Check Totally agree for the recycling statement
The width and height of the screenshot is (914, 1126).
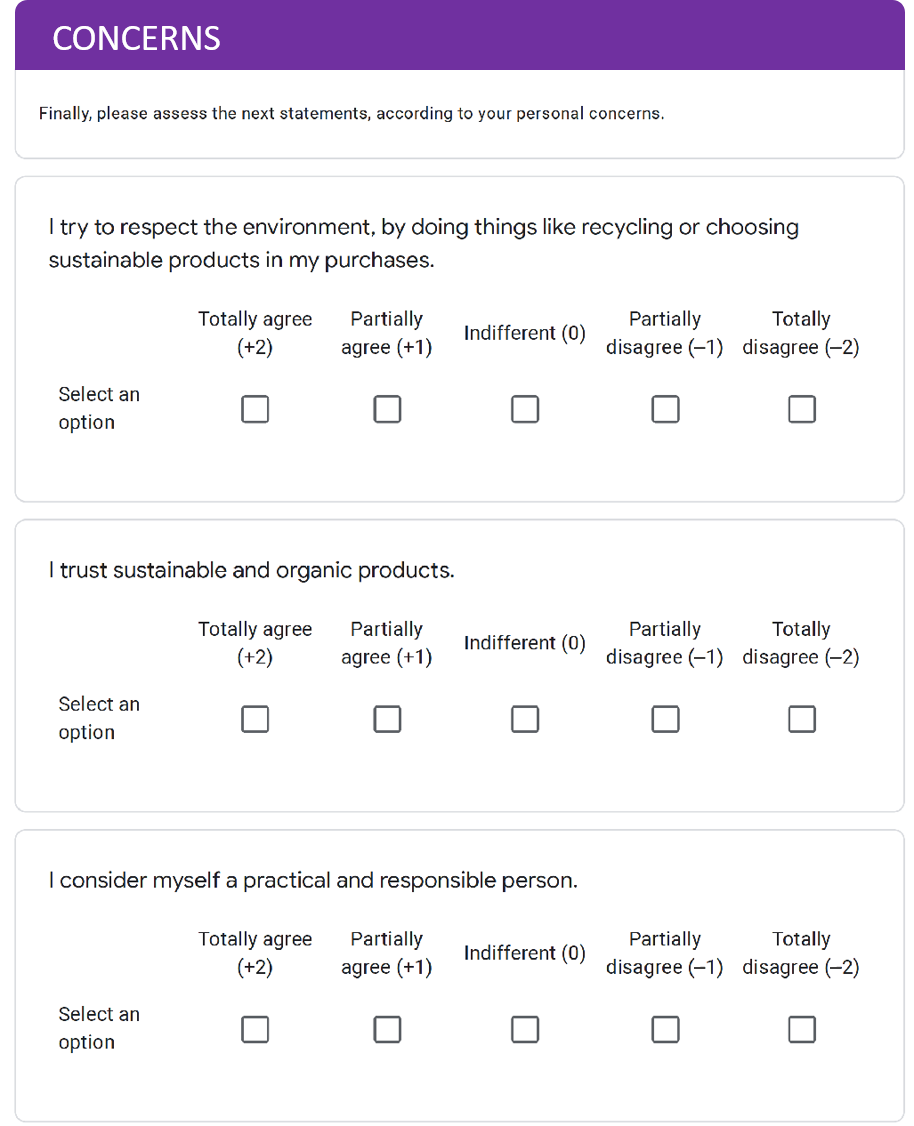255,409
